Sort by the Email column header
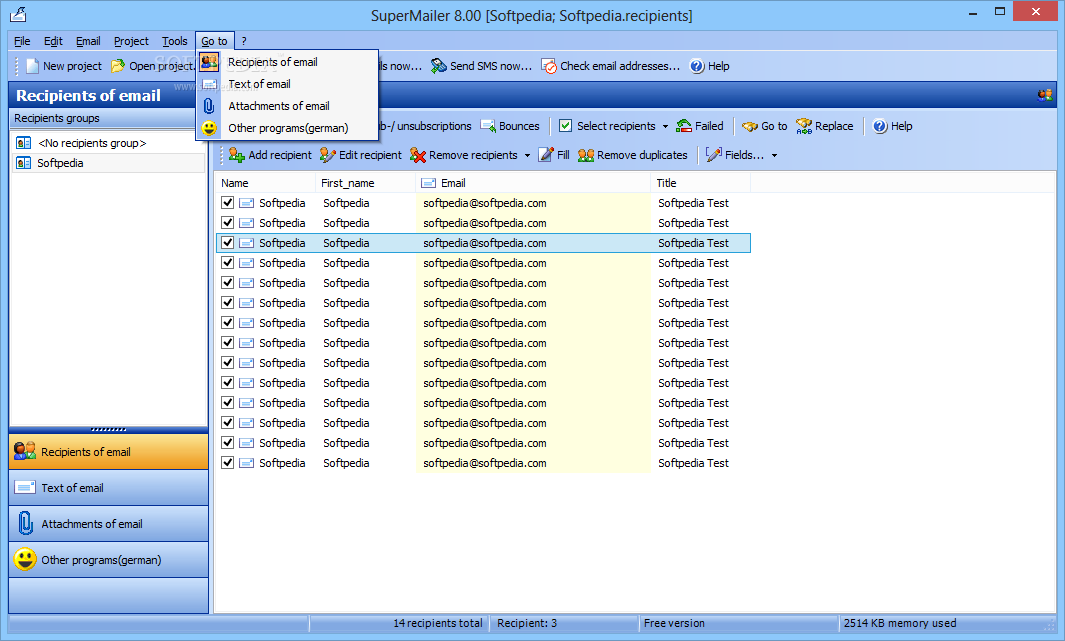This screenshot has height=641, width=1065. 533,183
